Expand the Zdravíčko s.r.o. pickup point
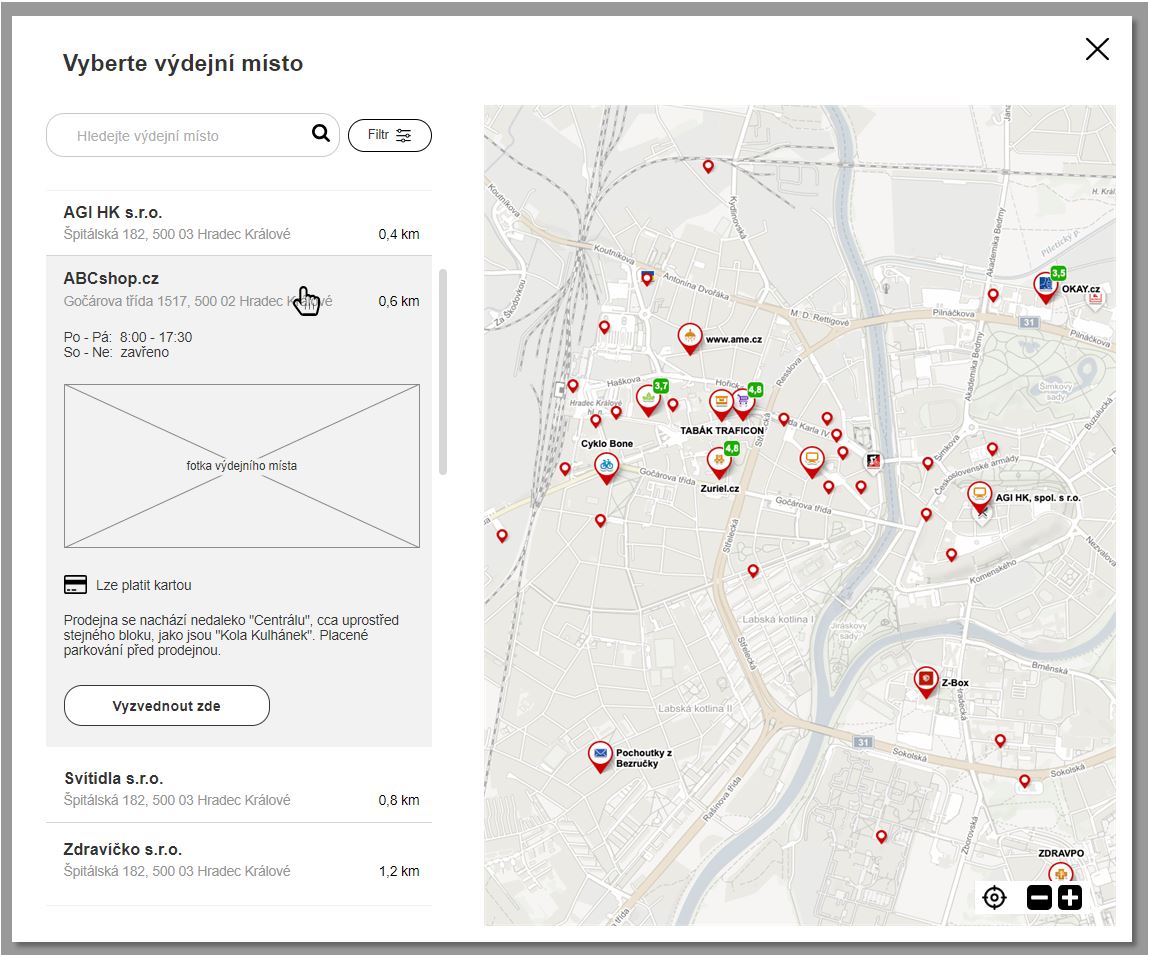Image resolution: width=1150 pixels, height=955 pixels. point(240,860)
